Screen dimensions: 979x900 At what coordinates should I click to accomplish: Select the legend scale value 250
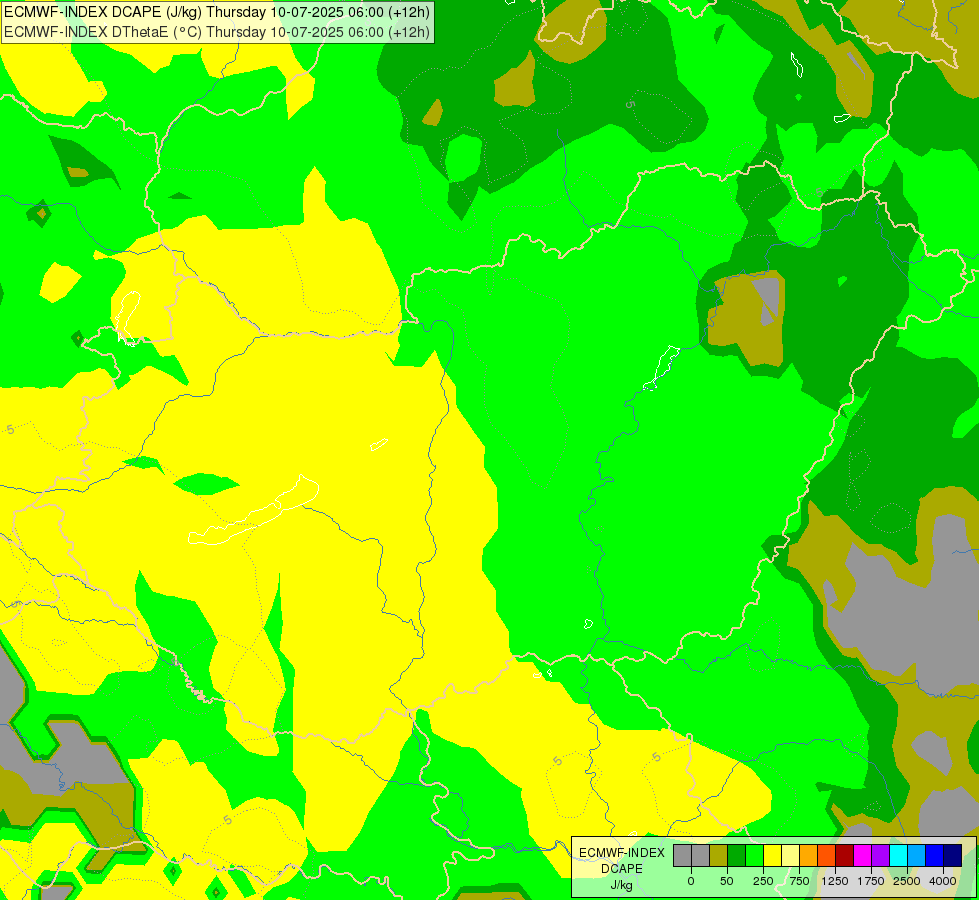coord(763,881)
